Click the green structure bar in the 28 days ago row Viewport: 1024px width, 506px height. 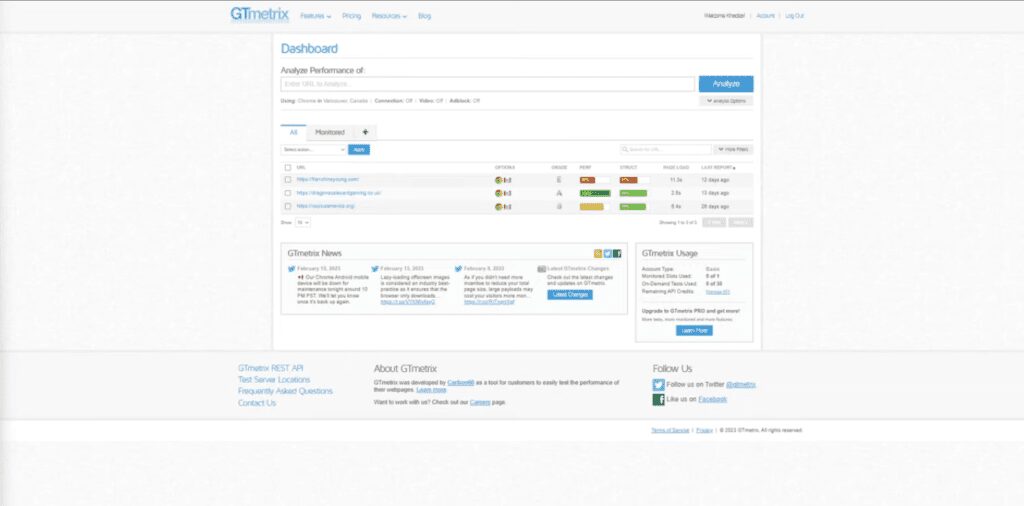[633, 206]
